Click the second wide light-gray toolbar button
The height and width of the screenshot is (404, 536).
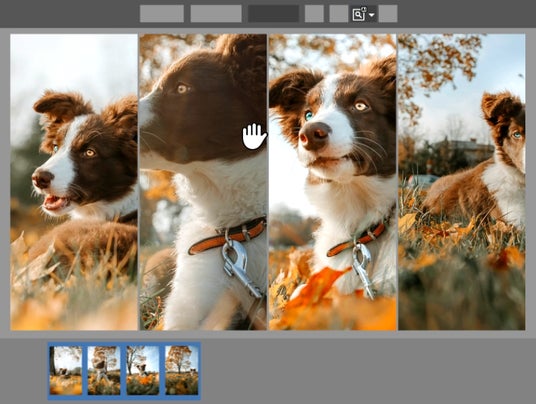(x=216, y=14)
